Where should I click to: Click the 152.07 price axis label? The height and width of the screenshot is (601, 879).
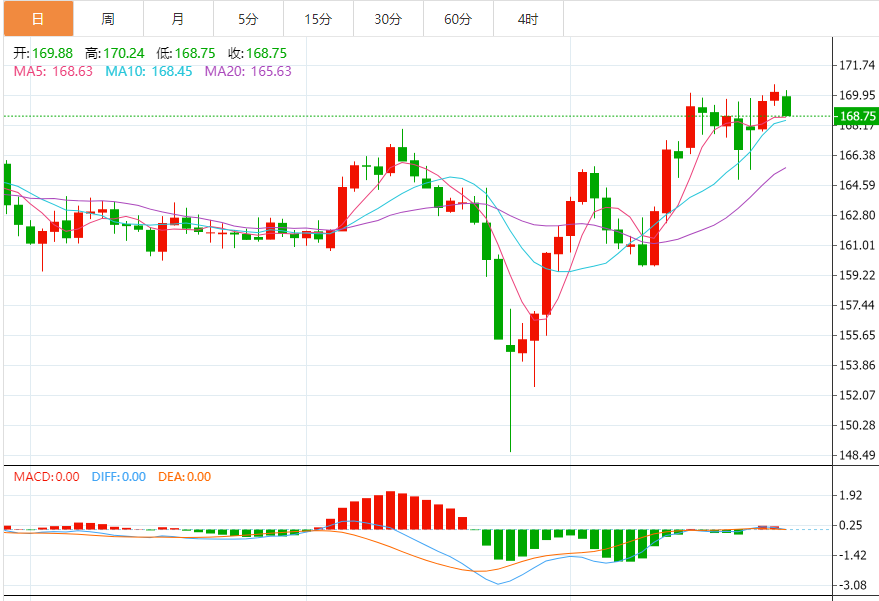[x=857, y=395]
